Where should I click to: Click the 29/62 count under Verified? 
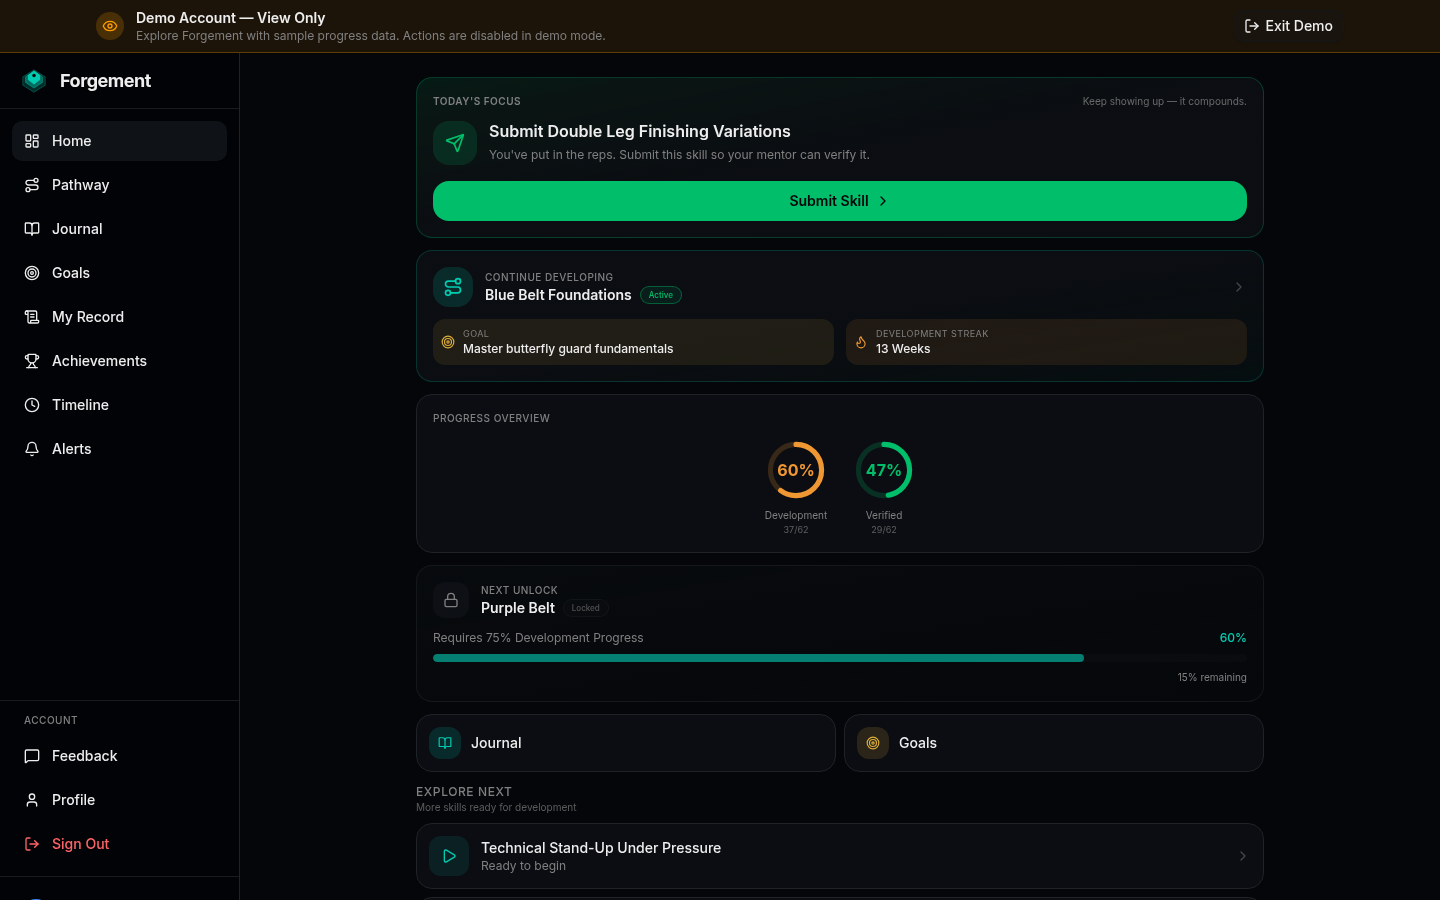click(x=884, y=530)
